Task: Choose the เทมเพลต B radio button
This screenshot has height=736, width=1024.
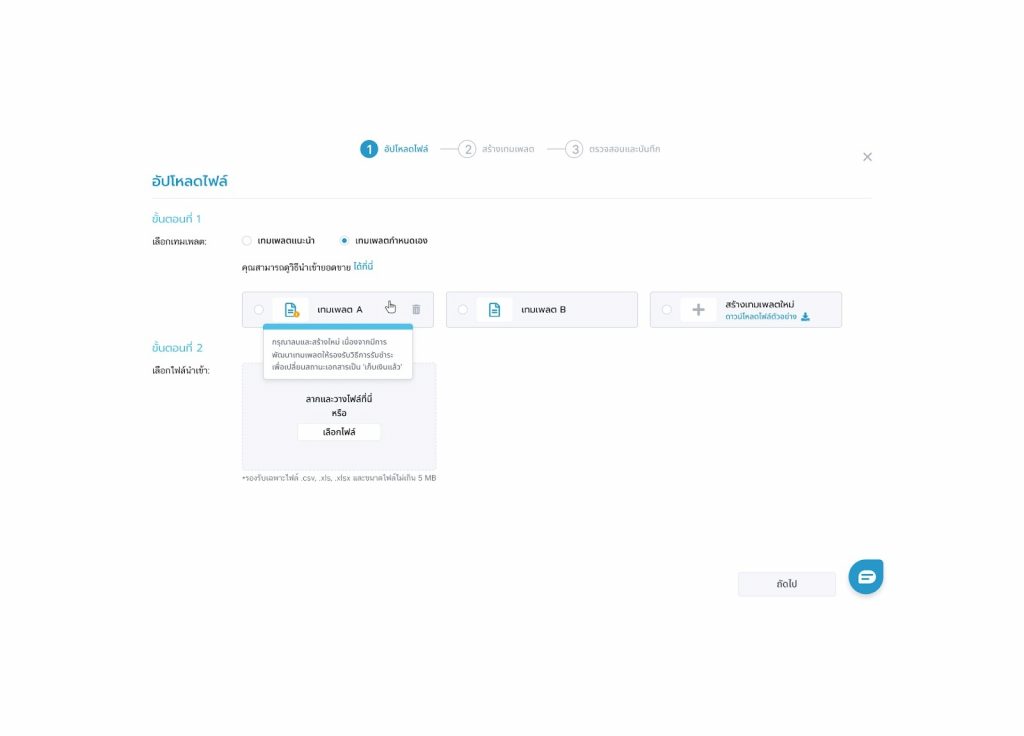Action: click(x=462, y=310)
